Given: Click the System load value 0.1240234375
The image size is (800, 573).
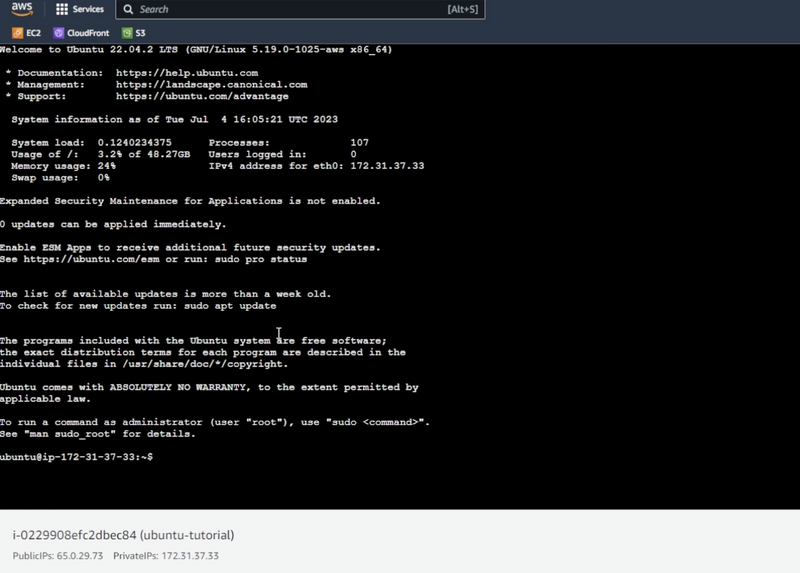Looking at the screenshot, I should point(135,143).
